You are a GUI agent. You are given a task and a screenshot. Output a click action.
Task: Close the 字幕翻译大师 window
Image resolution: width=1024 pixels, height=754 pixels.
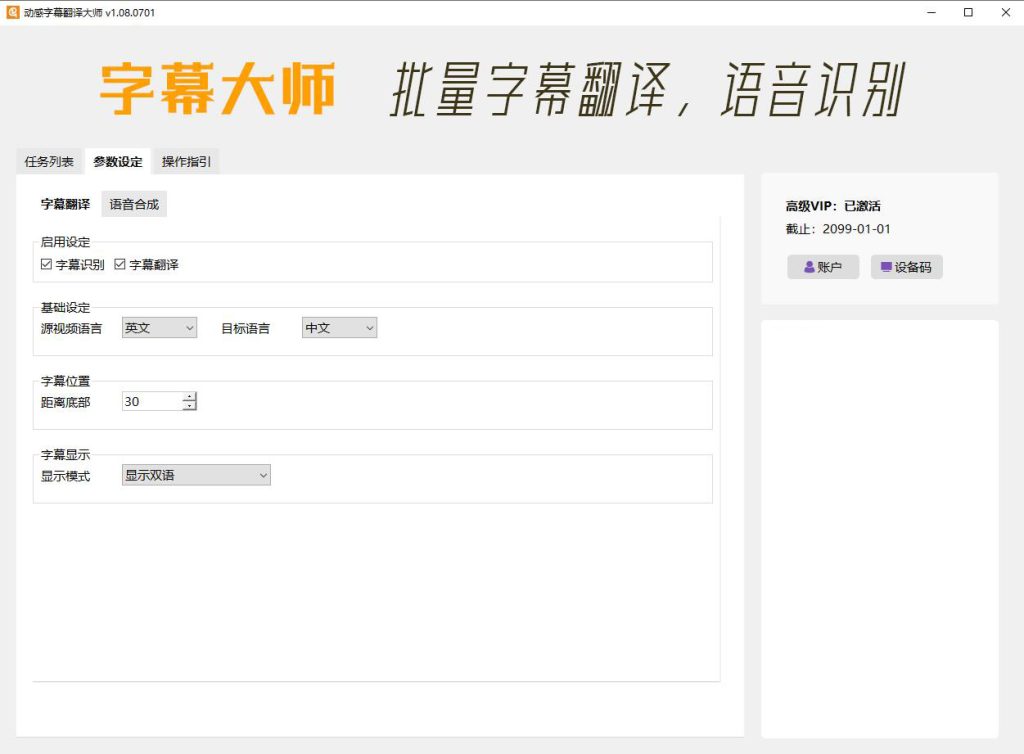1006,12
